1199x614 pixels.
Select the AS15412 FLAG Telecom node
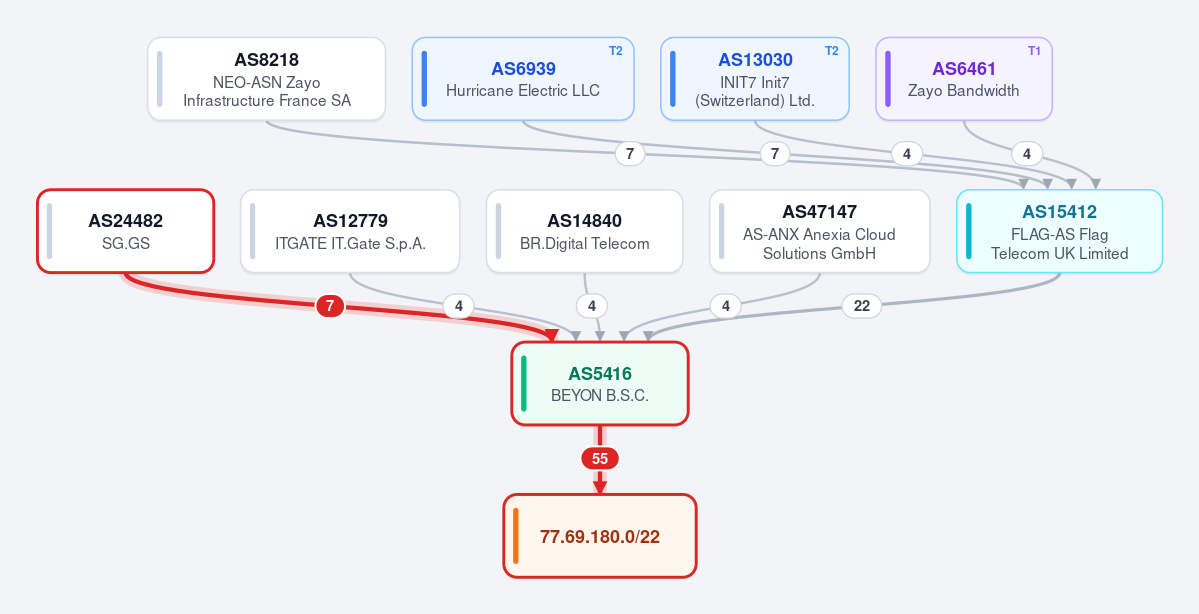(1059, 231)
